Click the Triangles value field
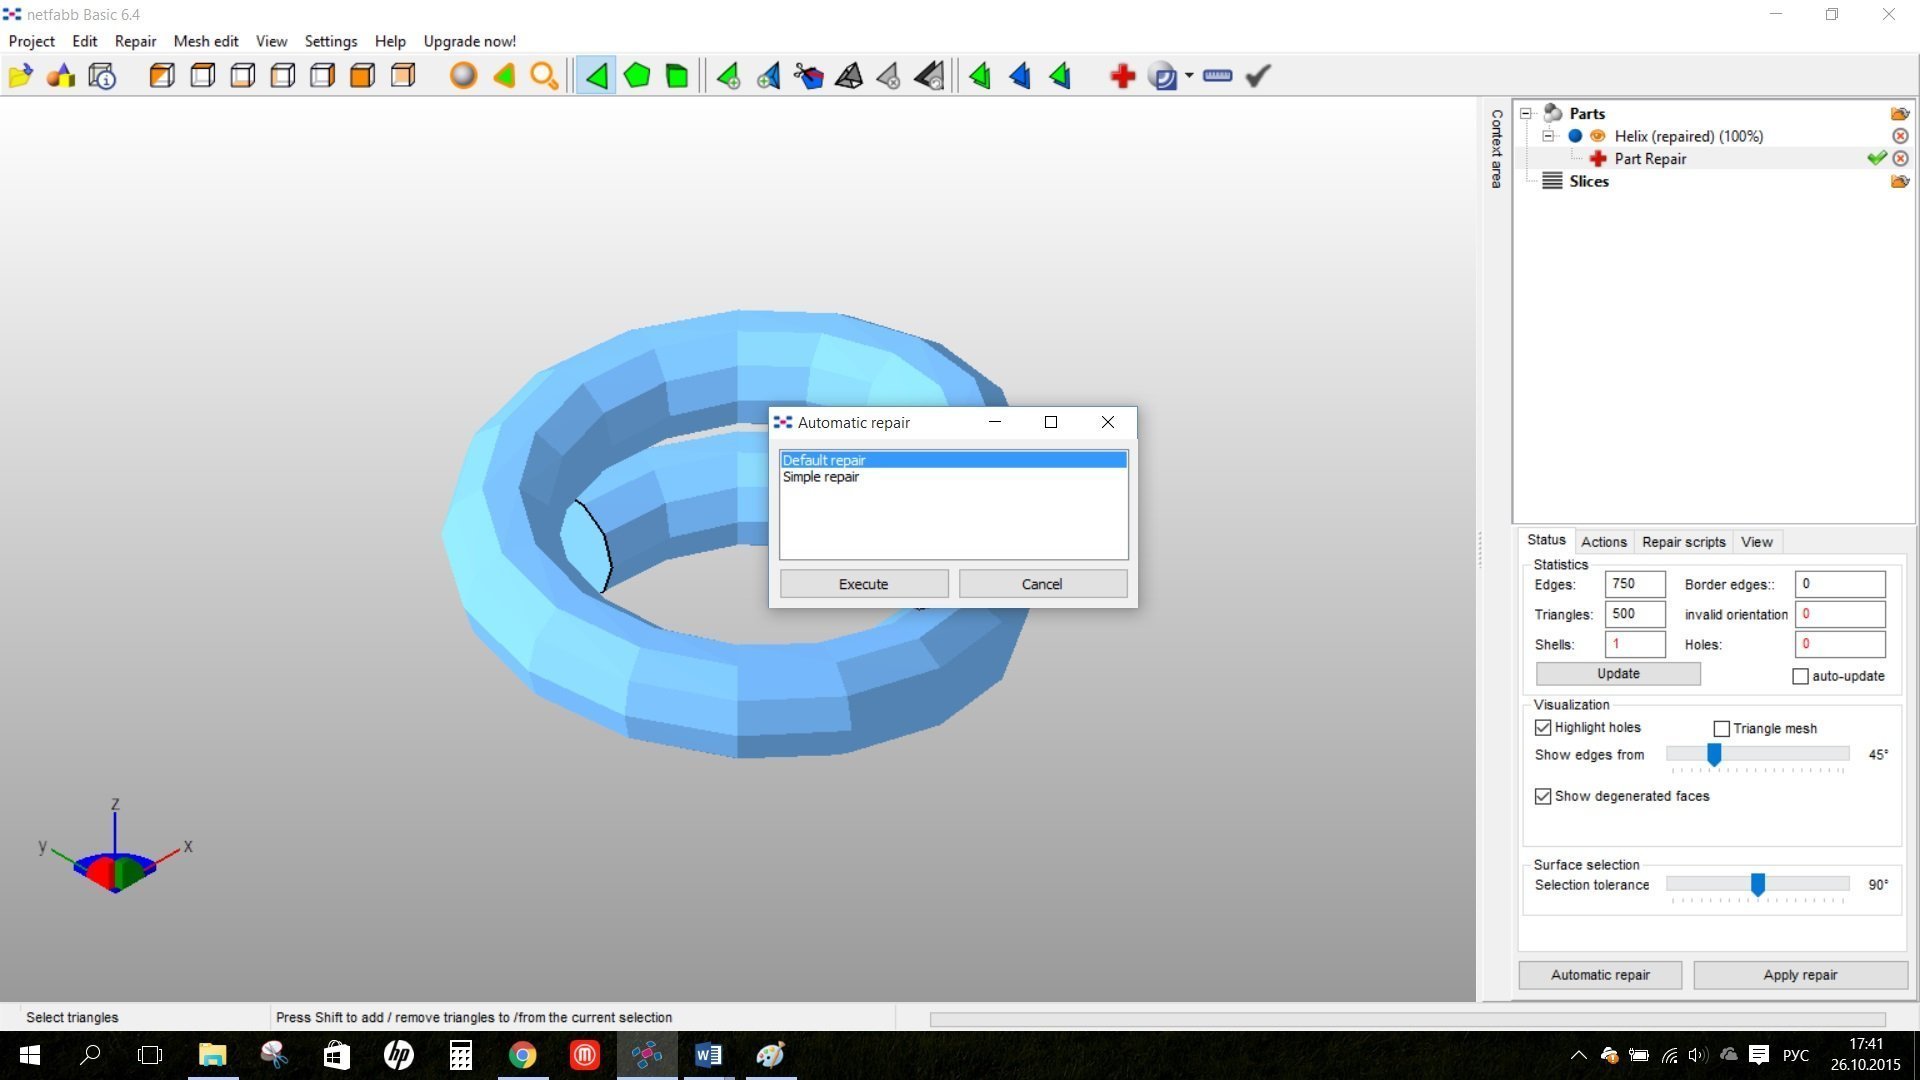Image resolution: width=1920 pixels, height=1080 pixels. [1635, 614]
